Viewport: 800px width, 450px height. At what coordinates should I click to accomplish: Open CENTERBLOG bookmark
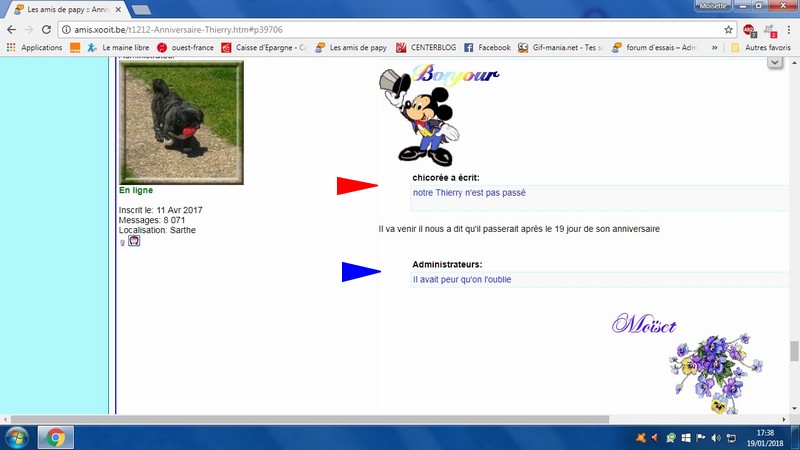click(x=426, y=47)
